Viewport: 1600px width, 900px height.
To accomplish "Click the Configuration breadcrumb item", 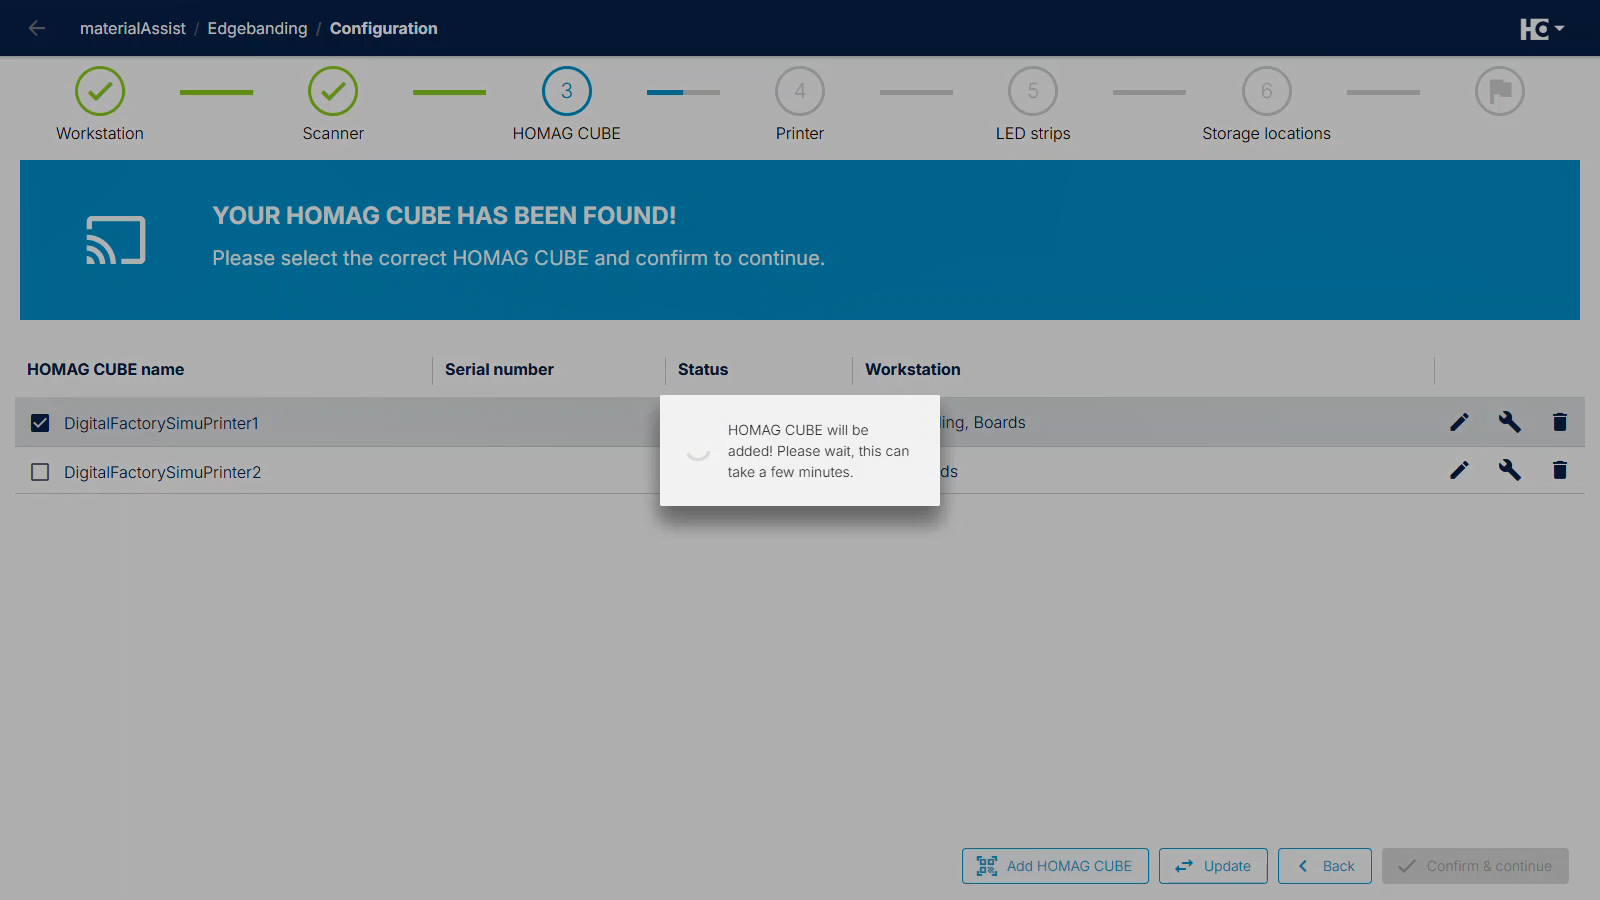I will [384, 28].
